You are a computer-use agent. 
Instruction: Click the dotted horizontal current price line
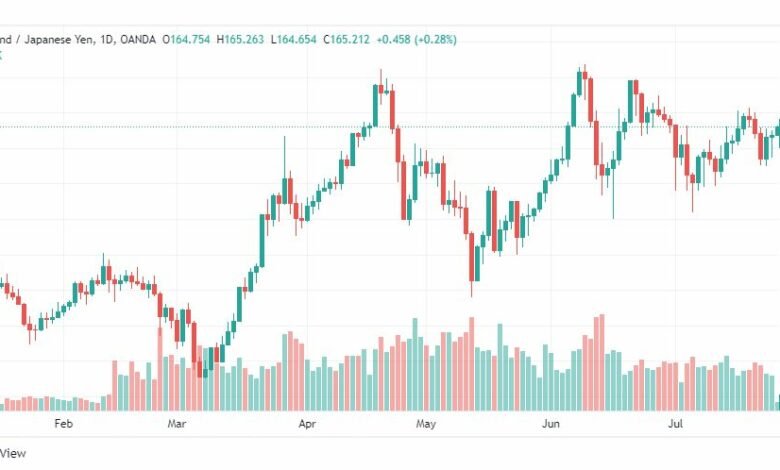pos(390,127)
